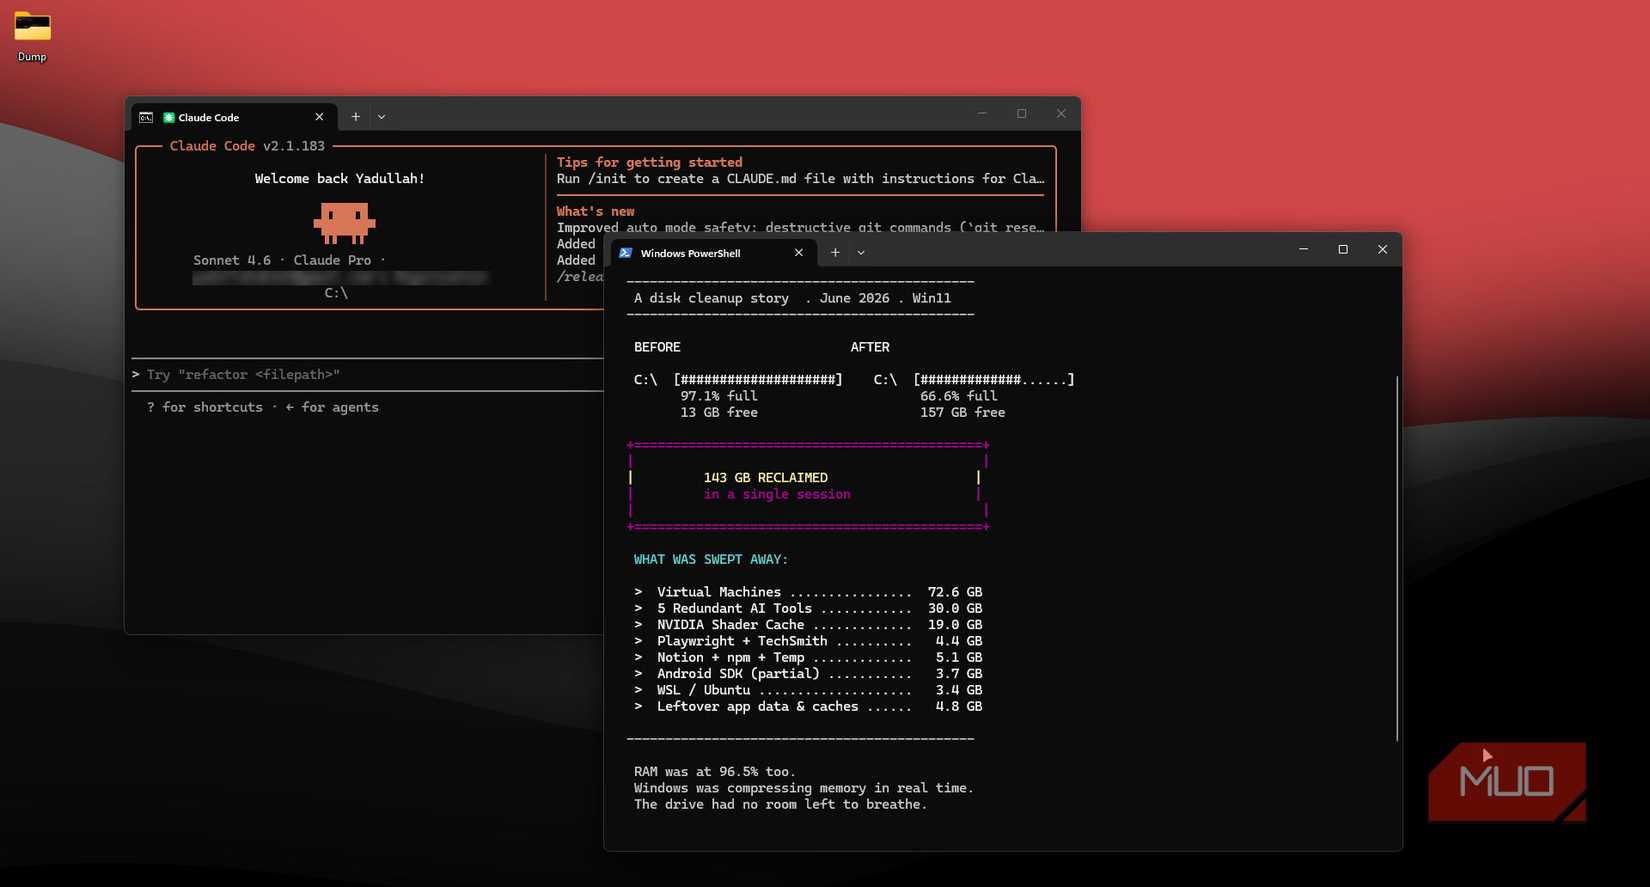Click the WSL / Ubuntu row
This screenshot has width=1650, height=887.
pyautogui.click(x=808, y=690)
